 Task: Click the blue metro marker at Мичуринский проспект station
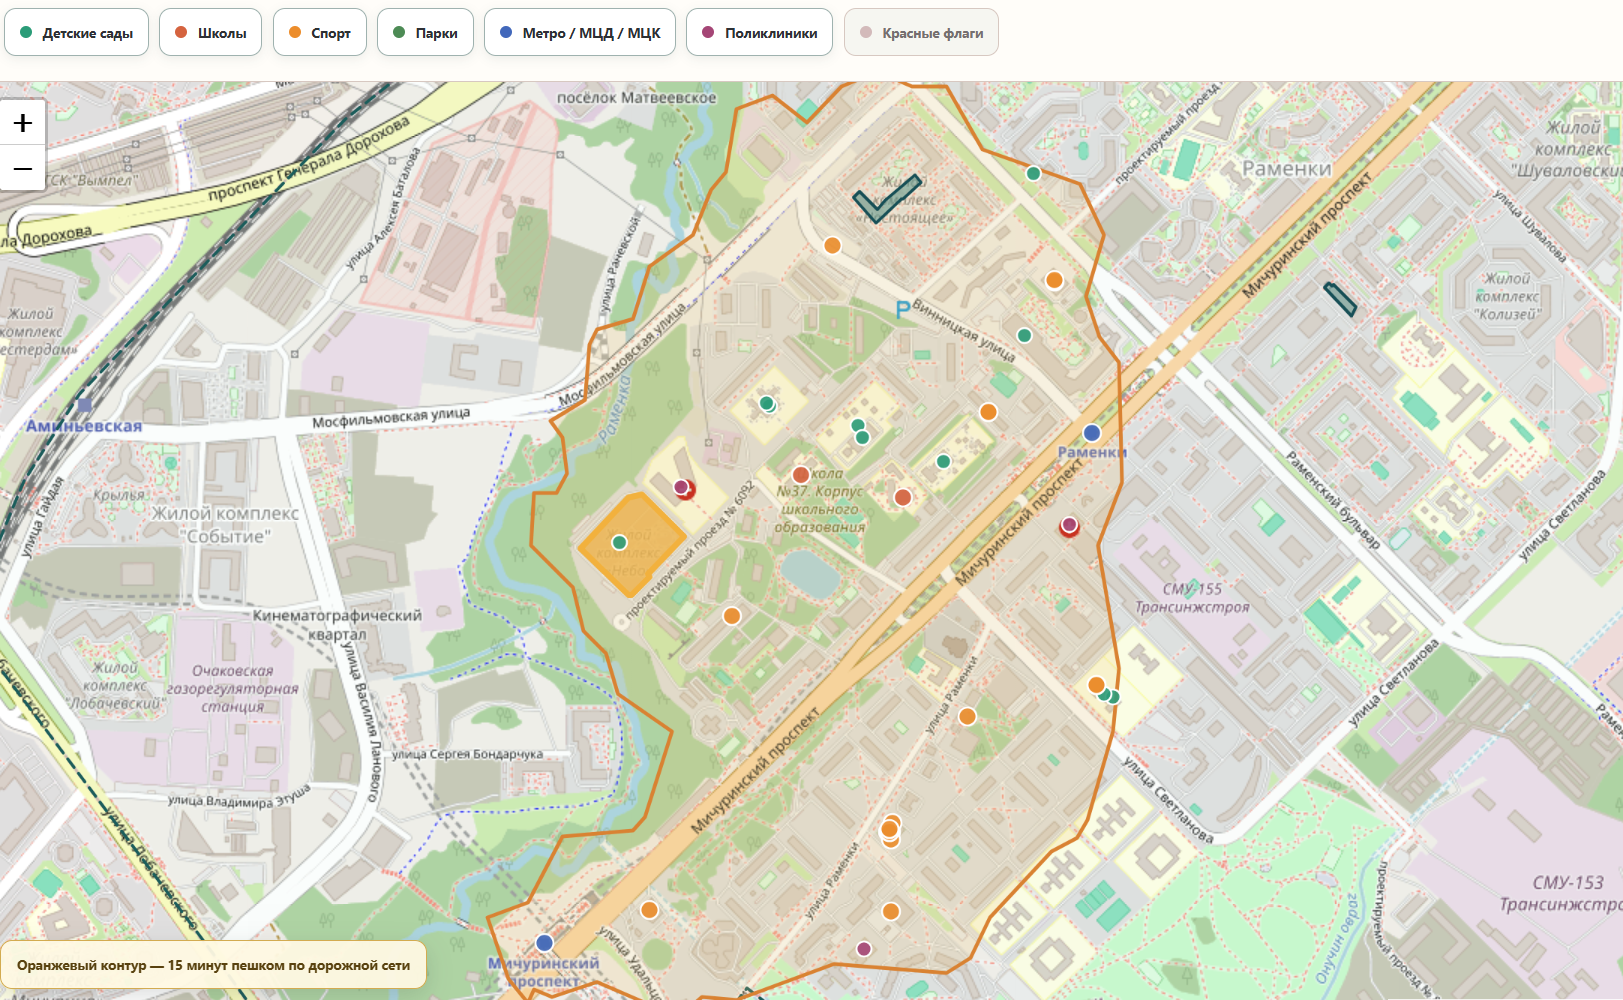click(x=545, y=943)
